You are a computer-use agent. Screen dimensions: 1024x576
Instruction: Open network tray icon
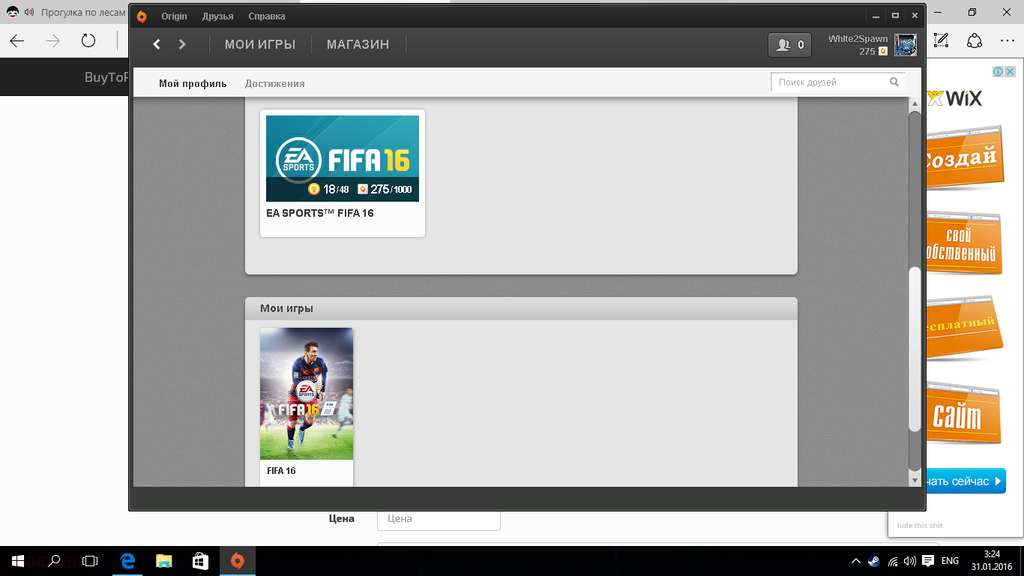(893, 561)
